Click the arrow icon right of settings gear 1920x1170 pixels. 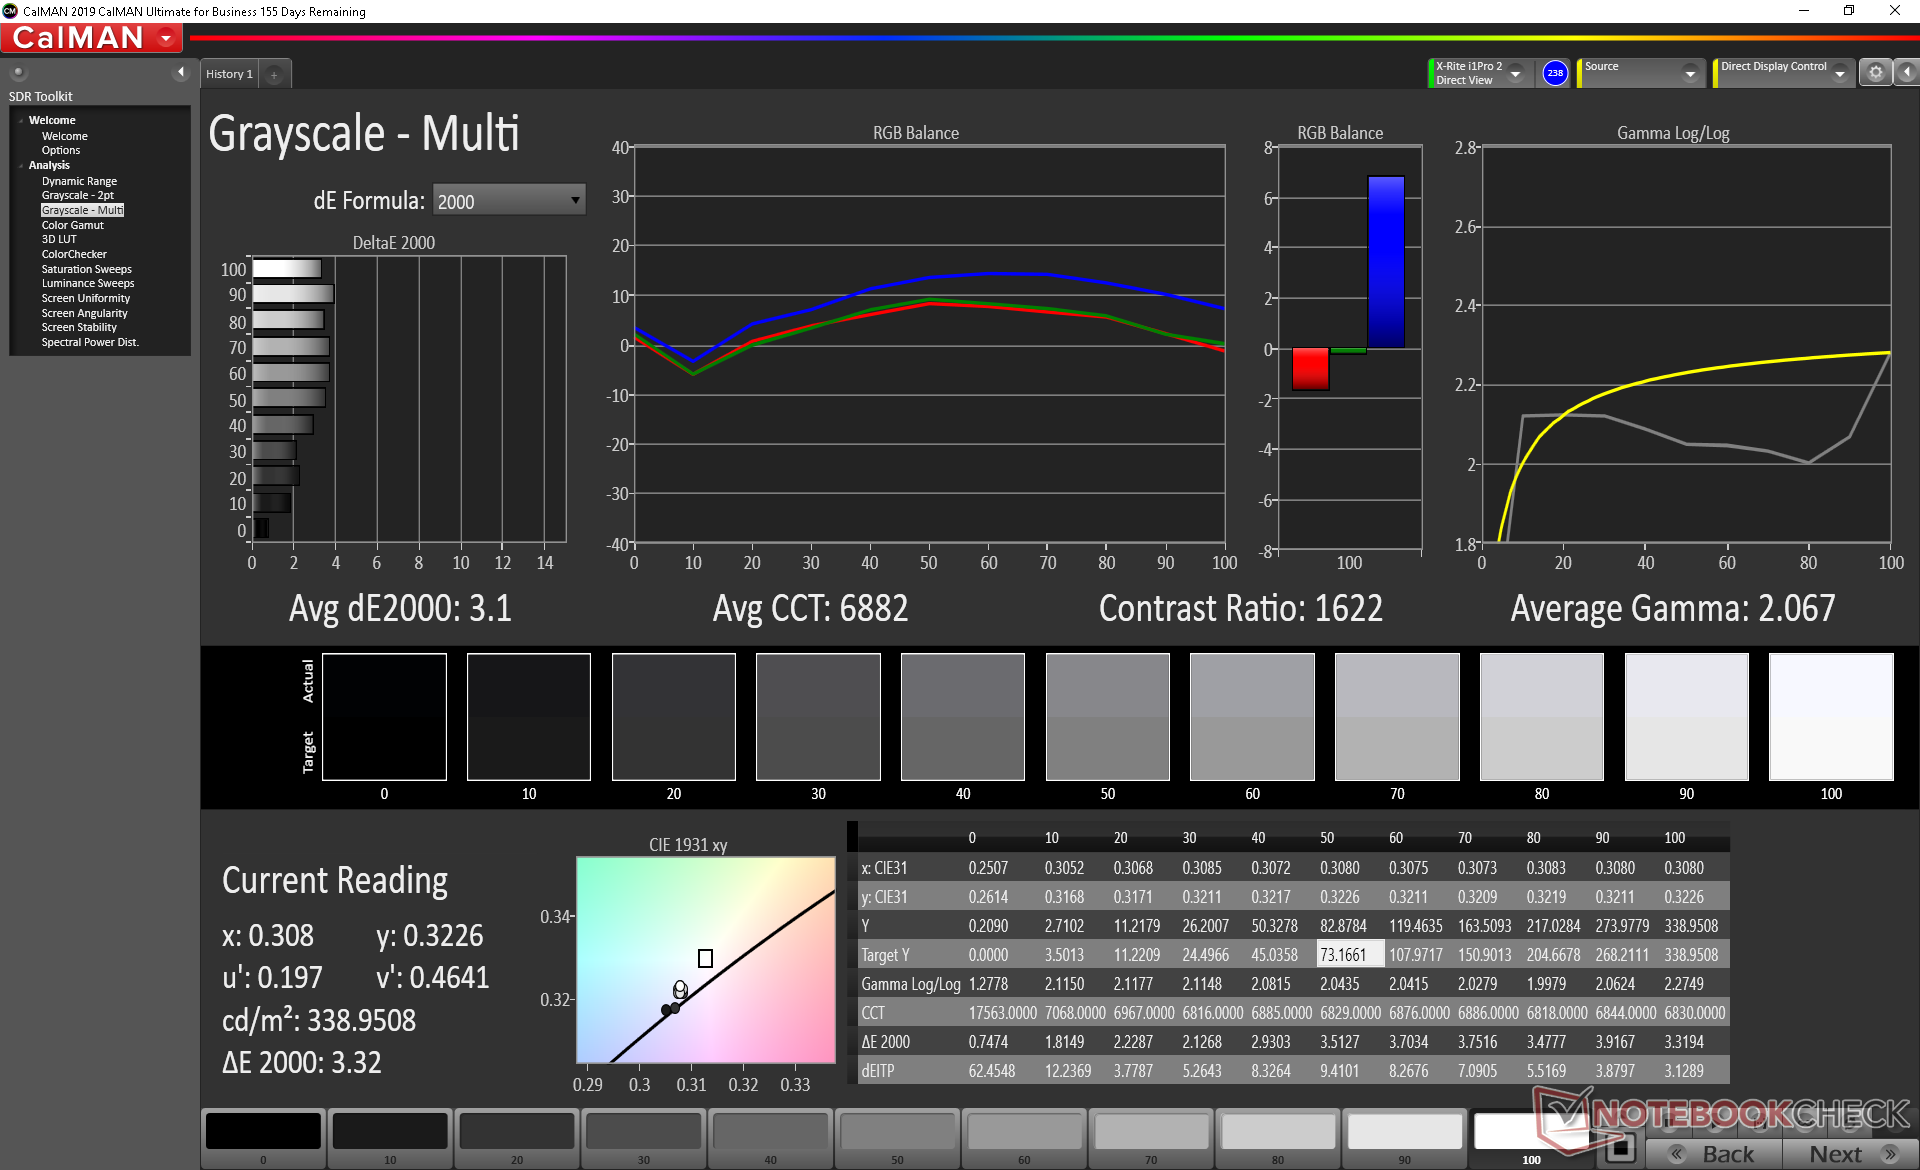1907,72
